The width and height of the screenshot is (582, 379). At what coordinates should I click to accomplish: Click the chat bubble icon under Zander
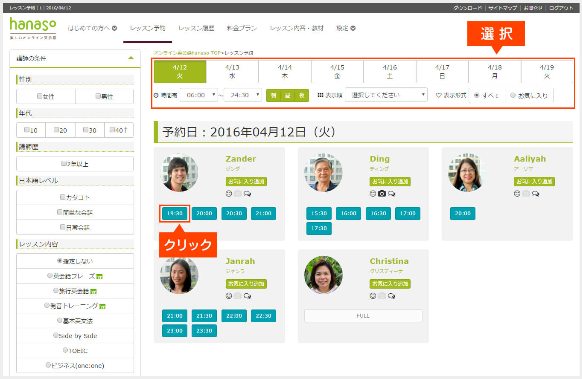coord(247,193)
